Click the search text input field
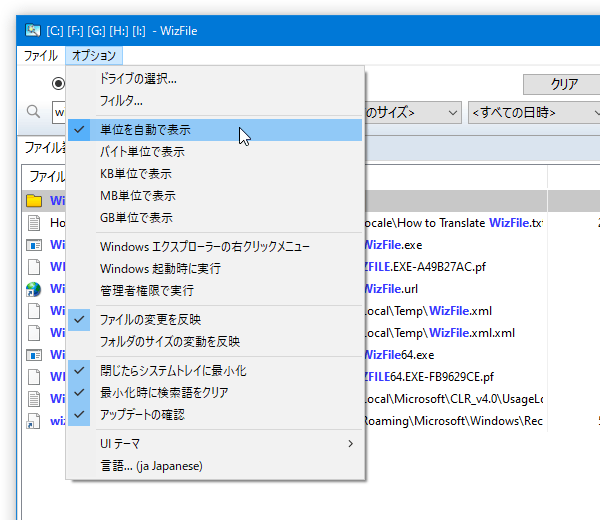This screenshot has width=600, height=520. (x=59, y=112)
